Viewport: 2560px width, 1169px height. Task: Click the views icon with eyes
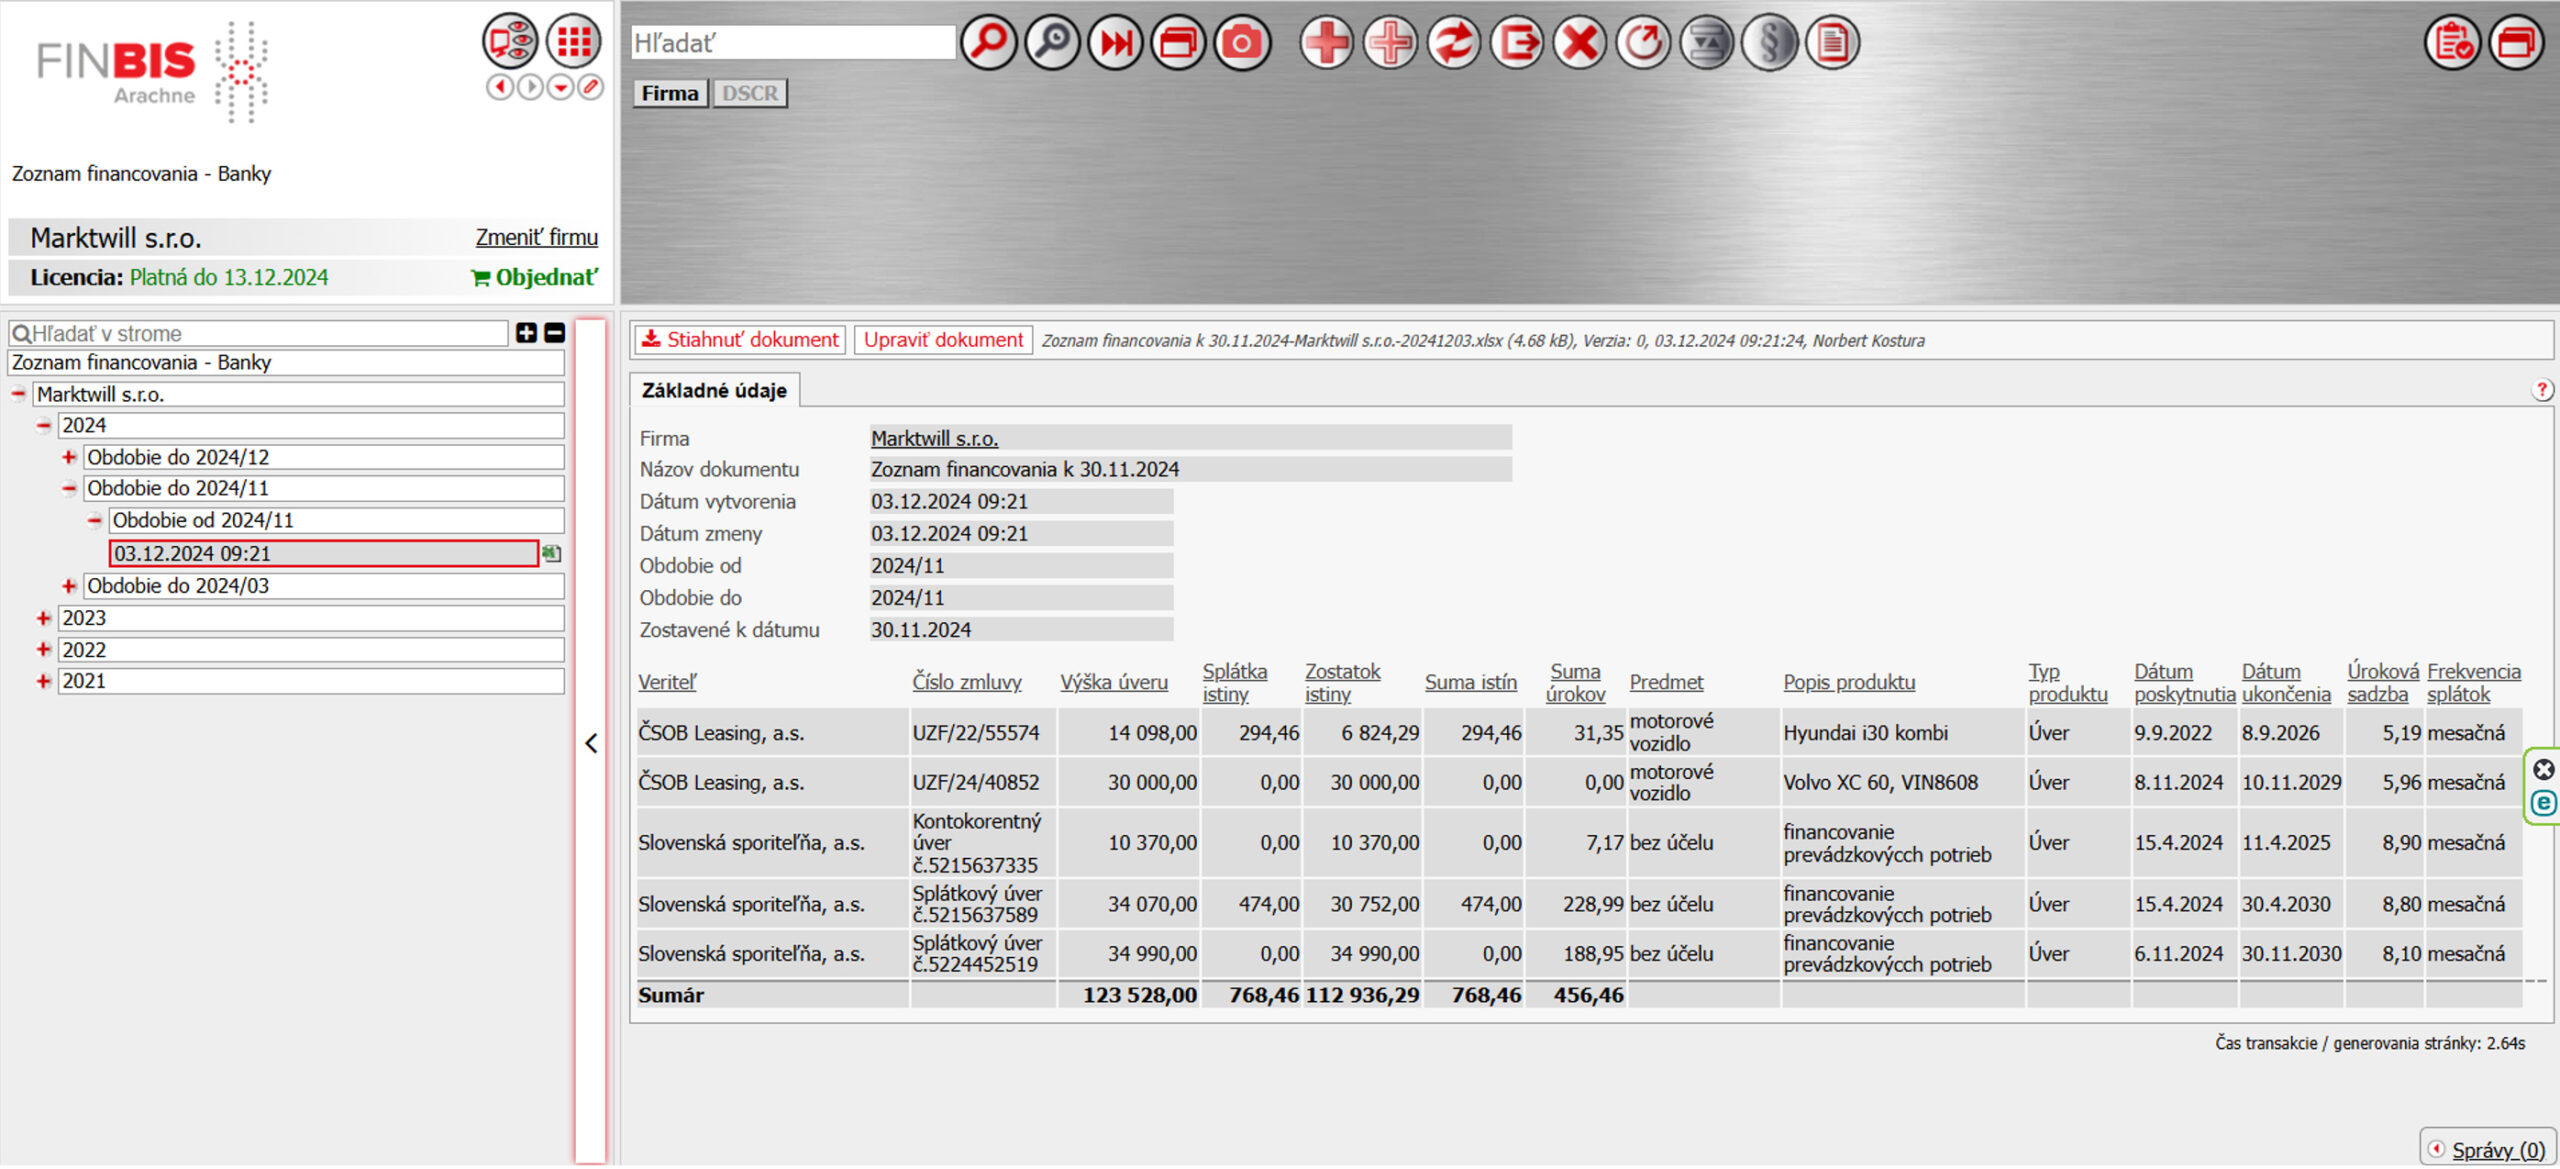click(x=510, y=41)
